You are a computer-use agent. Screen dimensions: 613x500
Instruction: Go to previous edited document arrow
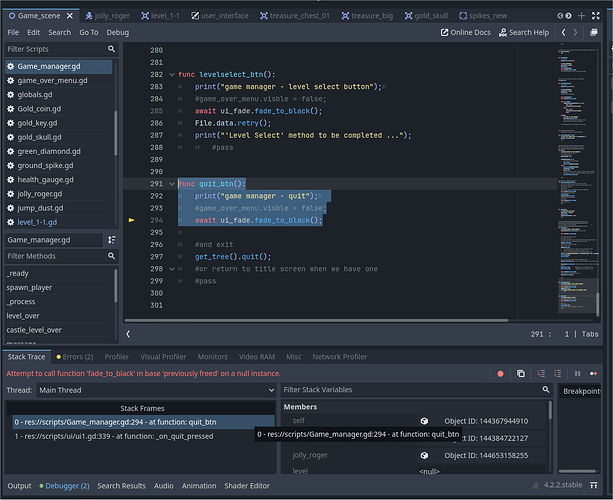563,32
